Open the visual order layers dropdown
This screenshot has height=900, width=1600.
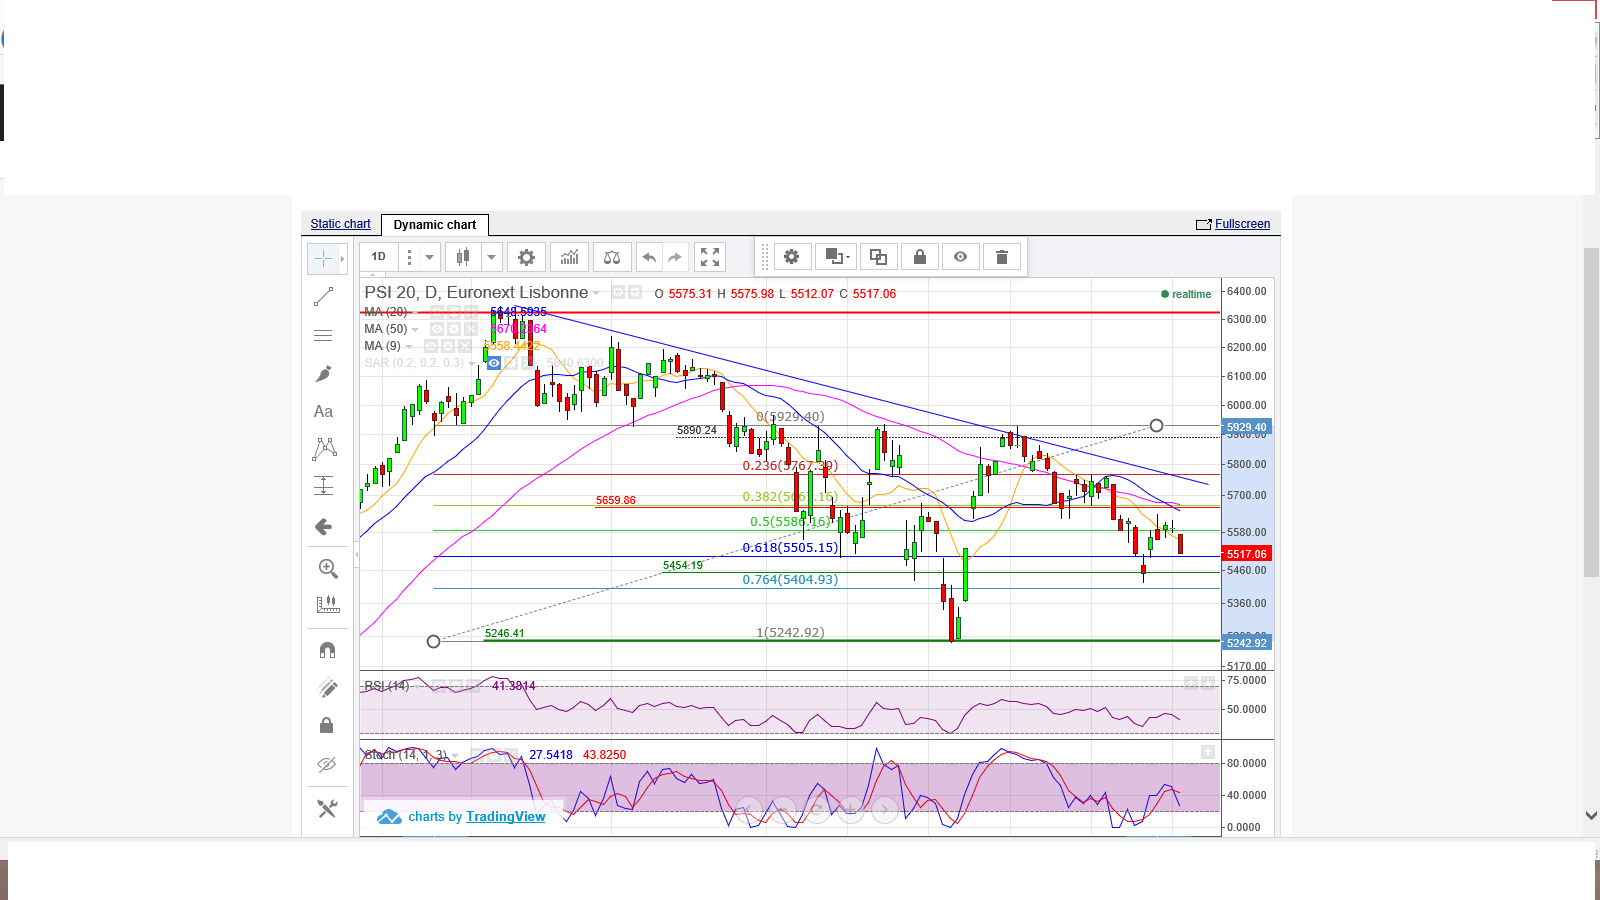pyautogui.click(x=835, y=257)
